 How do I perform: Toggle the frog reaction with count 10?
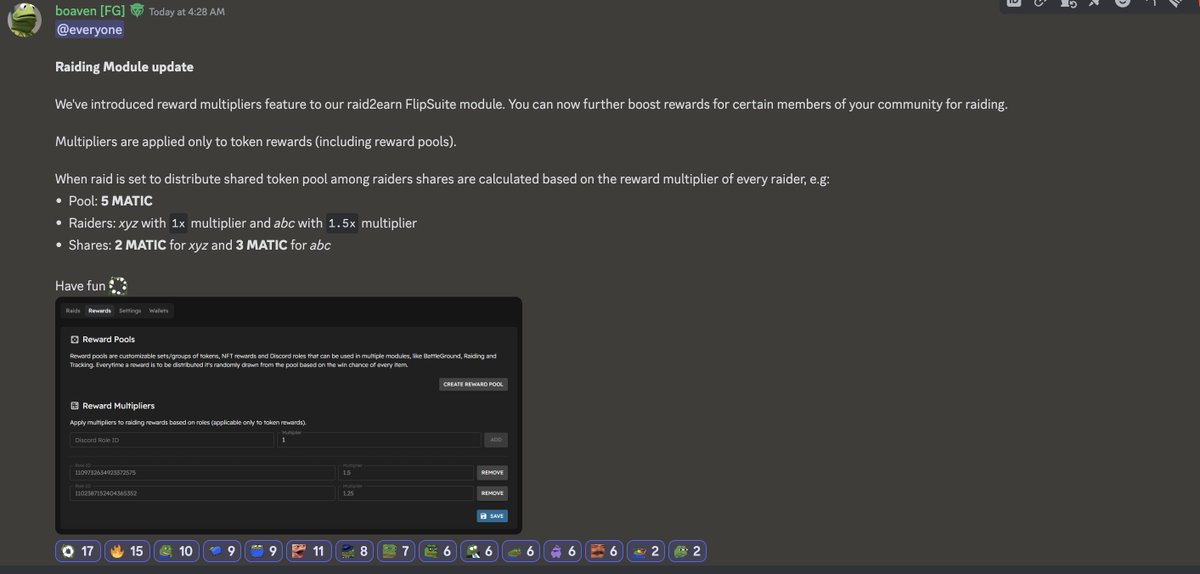pos(176,550)
